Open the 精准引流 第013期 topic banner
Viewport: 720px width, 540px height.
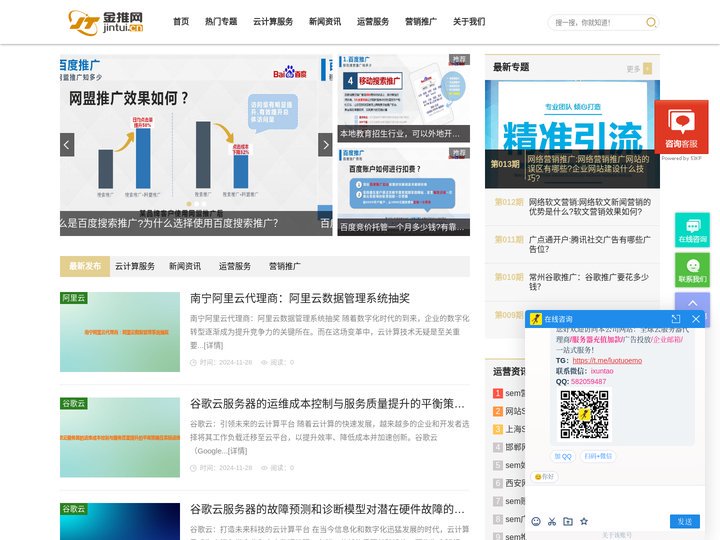tap(572, 134)
